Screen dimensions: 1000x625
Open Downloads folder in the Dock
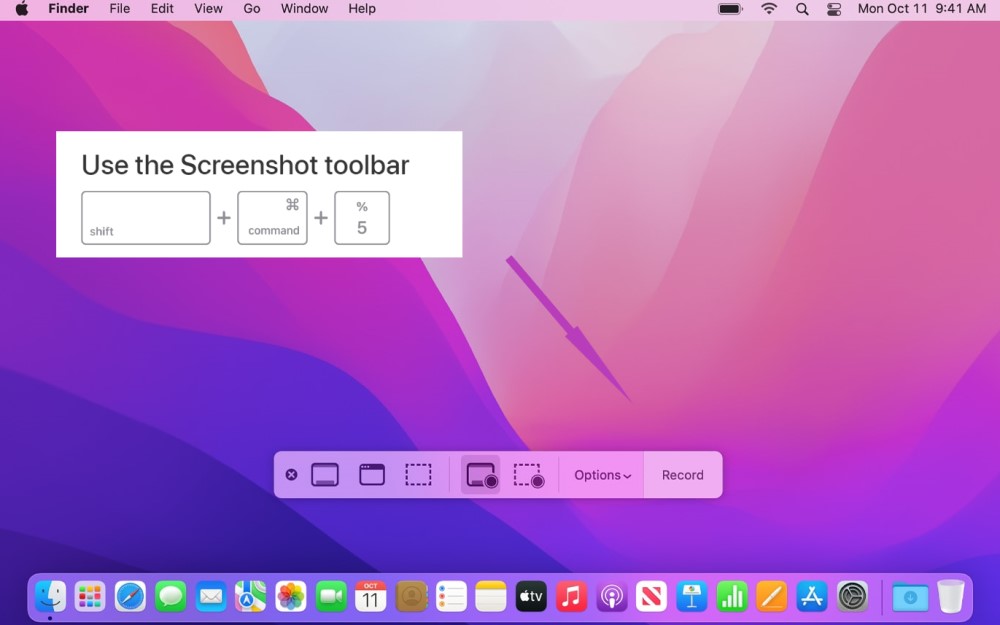click(x=910, y=597)
